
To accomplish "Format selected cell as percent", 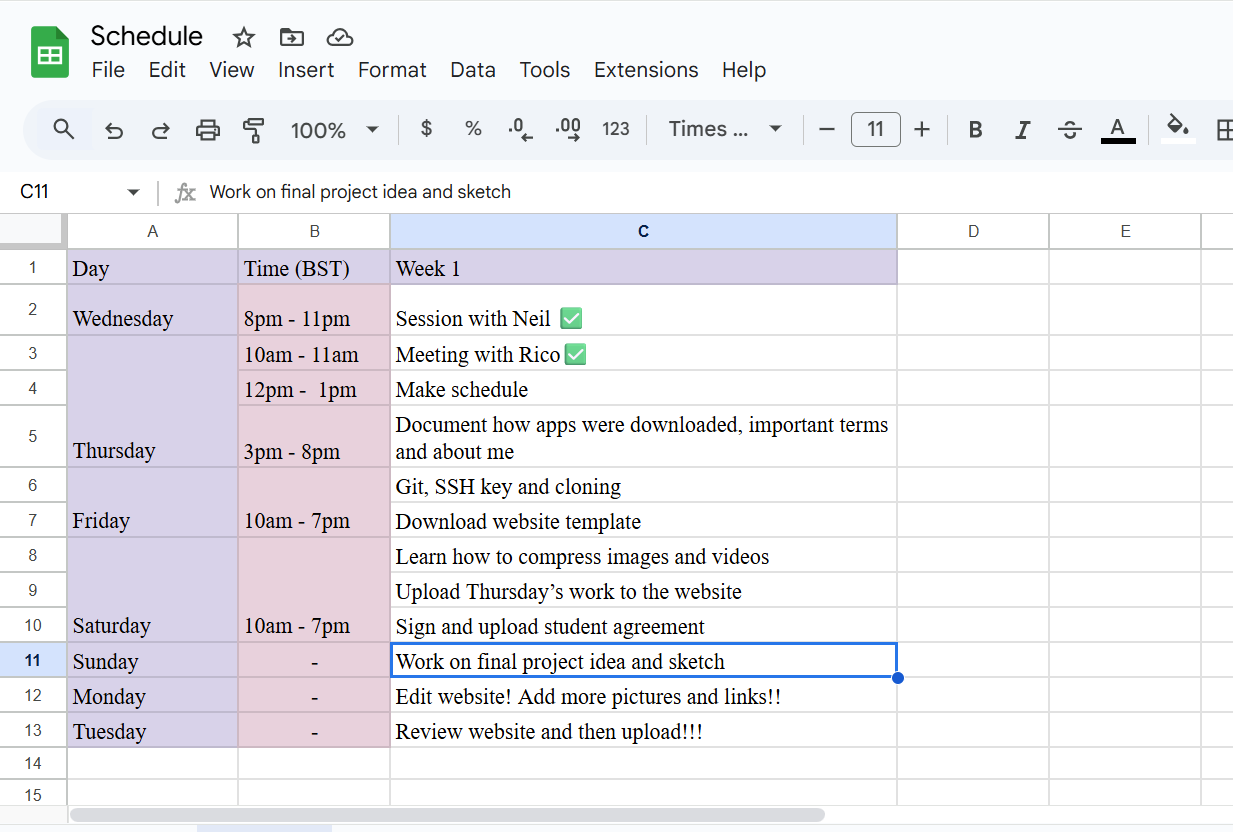I will pyautogui.click(x=472, y=129).
